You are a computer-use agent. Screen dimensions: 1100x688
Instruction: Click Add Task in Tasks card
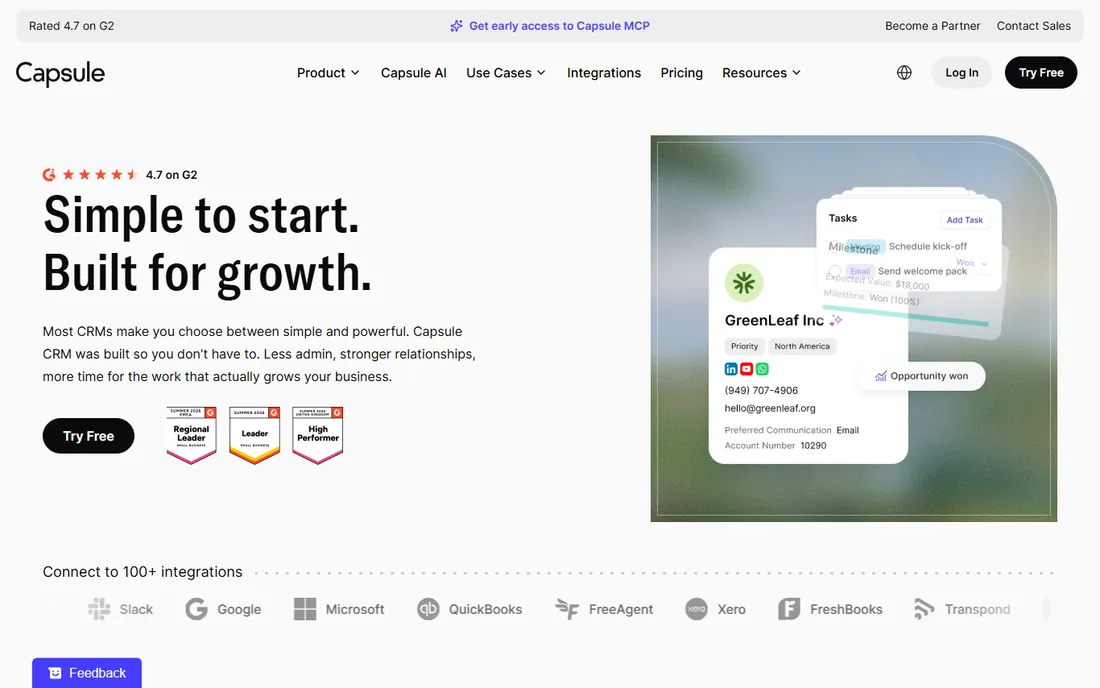(965, 220)
